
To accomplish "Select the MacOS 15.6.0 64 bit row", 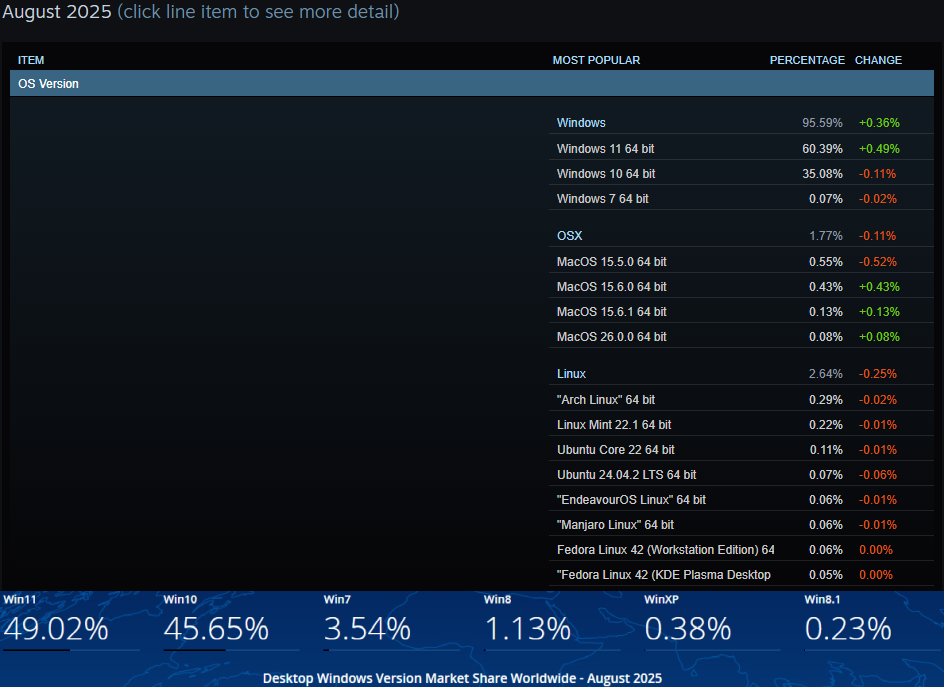I will coord(741,287).
